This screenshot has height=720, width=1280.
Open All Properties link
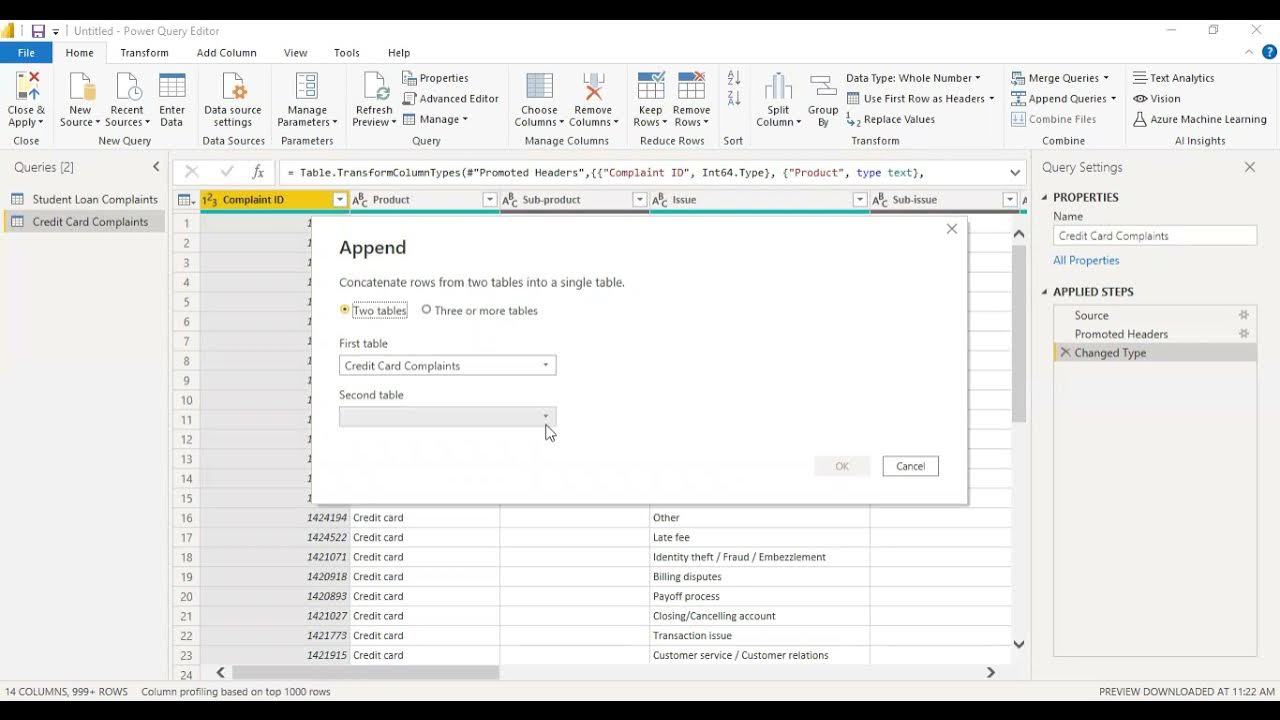(1086, 260)
